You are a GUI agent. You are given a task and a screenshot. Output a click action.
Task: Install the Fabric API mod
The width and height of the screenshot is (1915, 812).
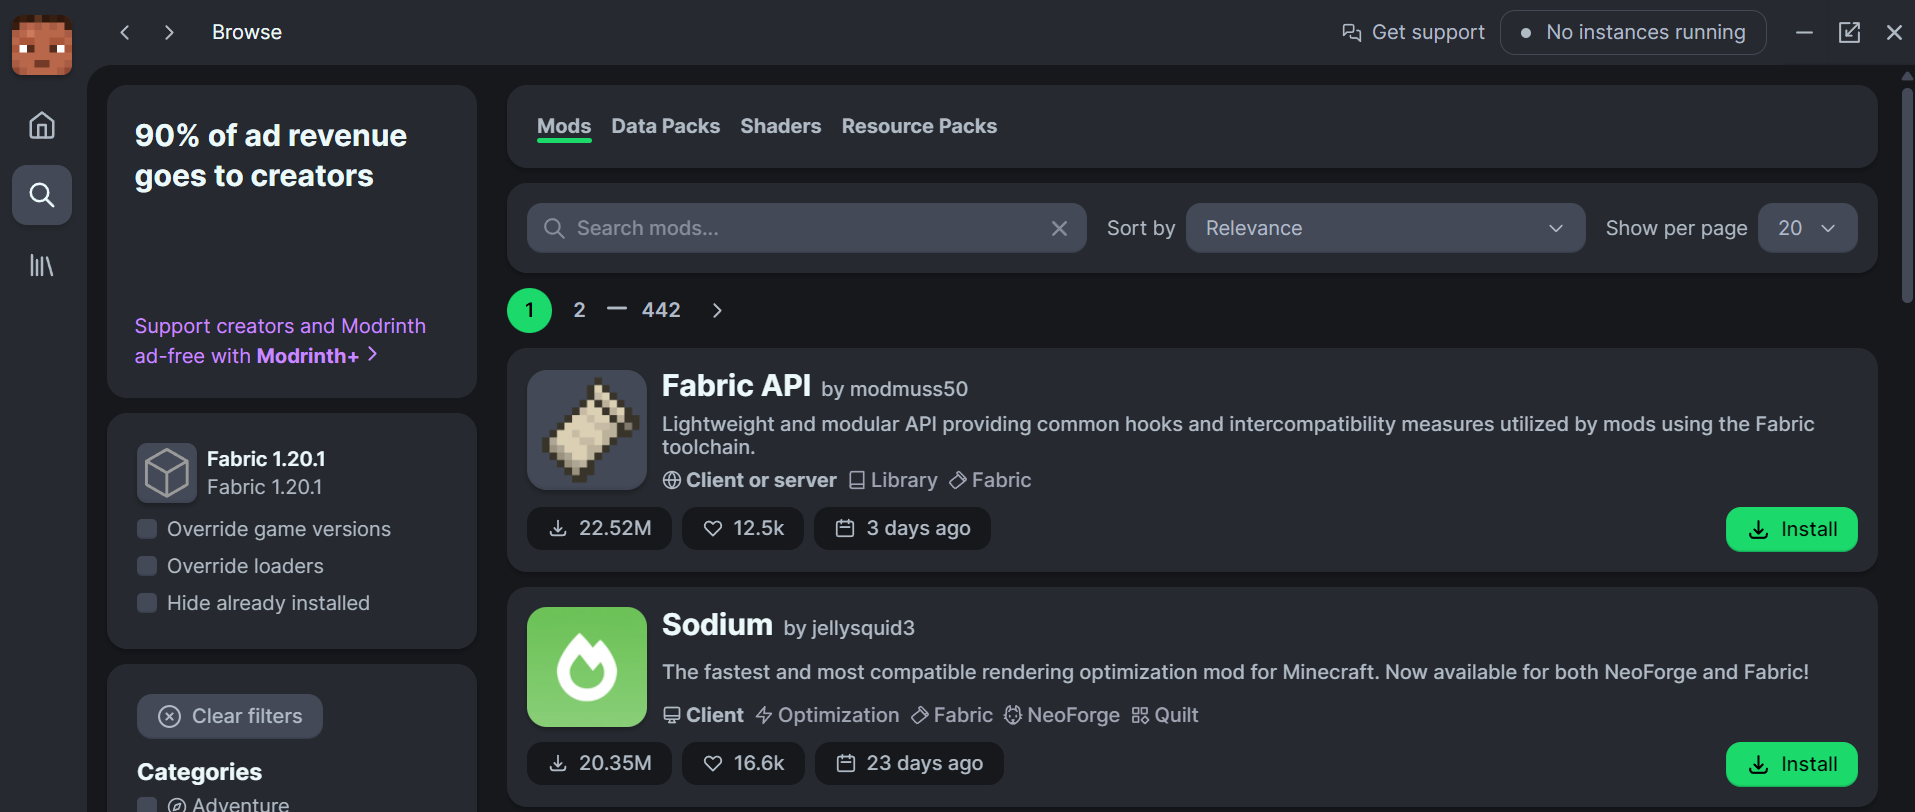1791,529
